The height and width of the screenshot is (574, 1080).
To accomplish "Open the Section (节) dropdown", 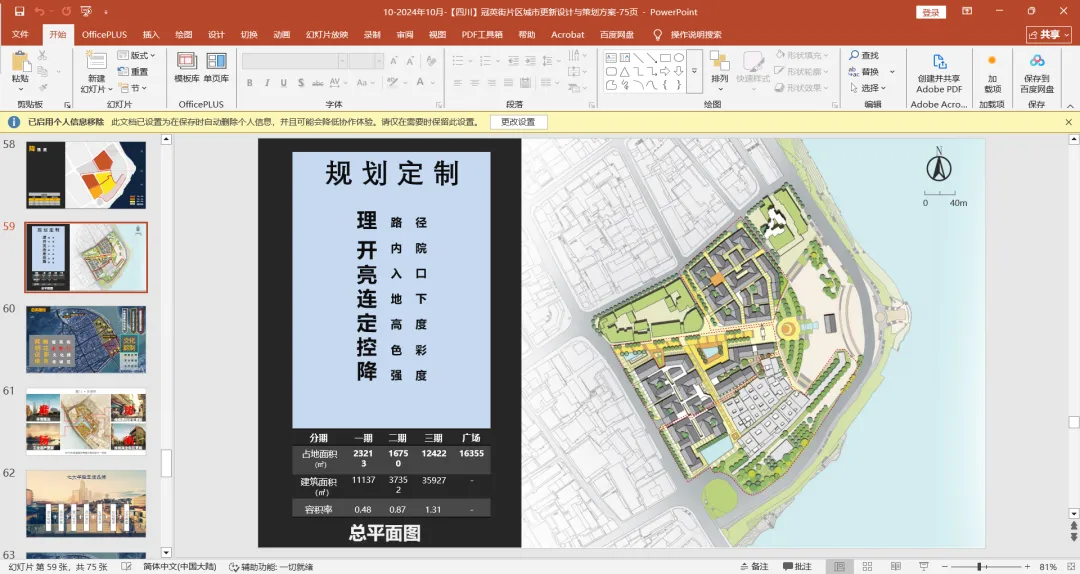I will 133,88.
